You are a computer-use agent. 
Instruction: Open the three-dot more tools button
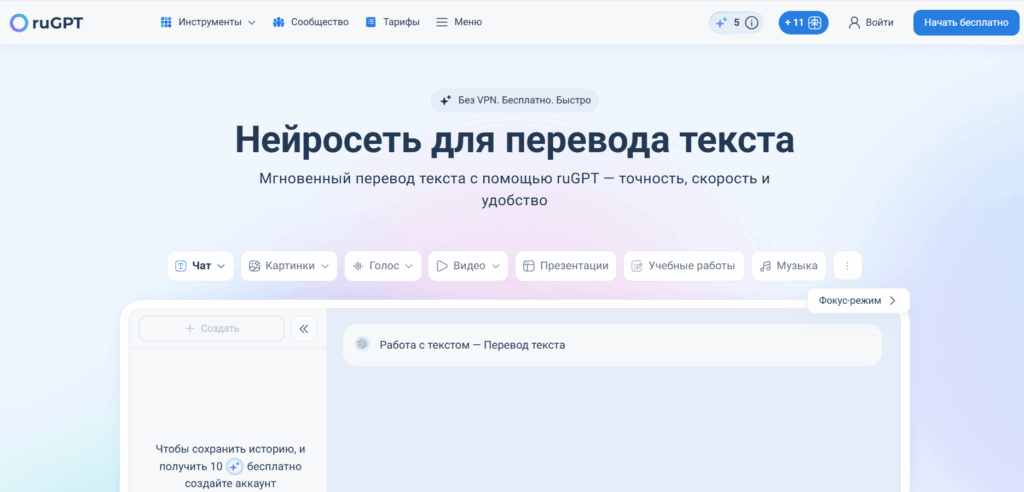click(848, 266)
